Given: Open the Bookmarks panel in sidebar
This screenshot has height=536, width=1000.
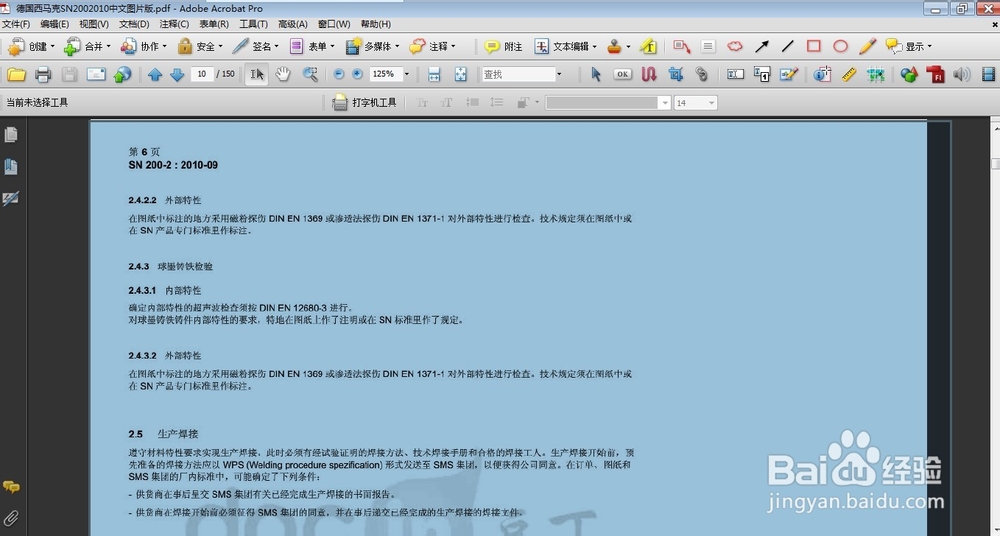Looking at the screenshot, I should (11, 167).
